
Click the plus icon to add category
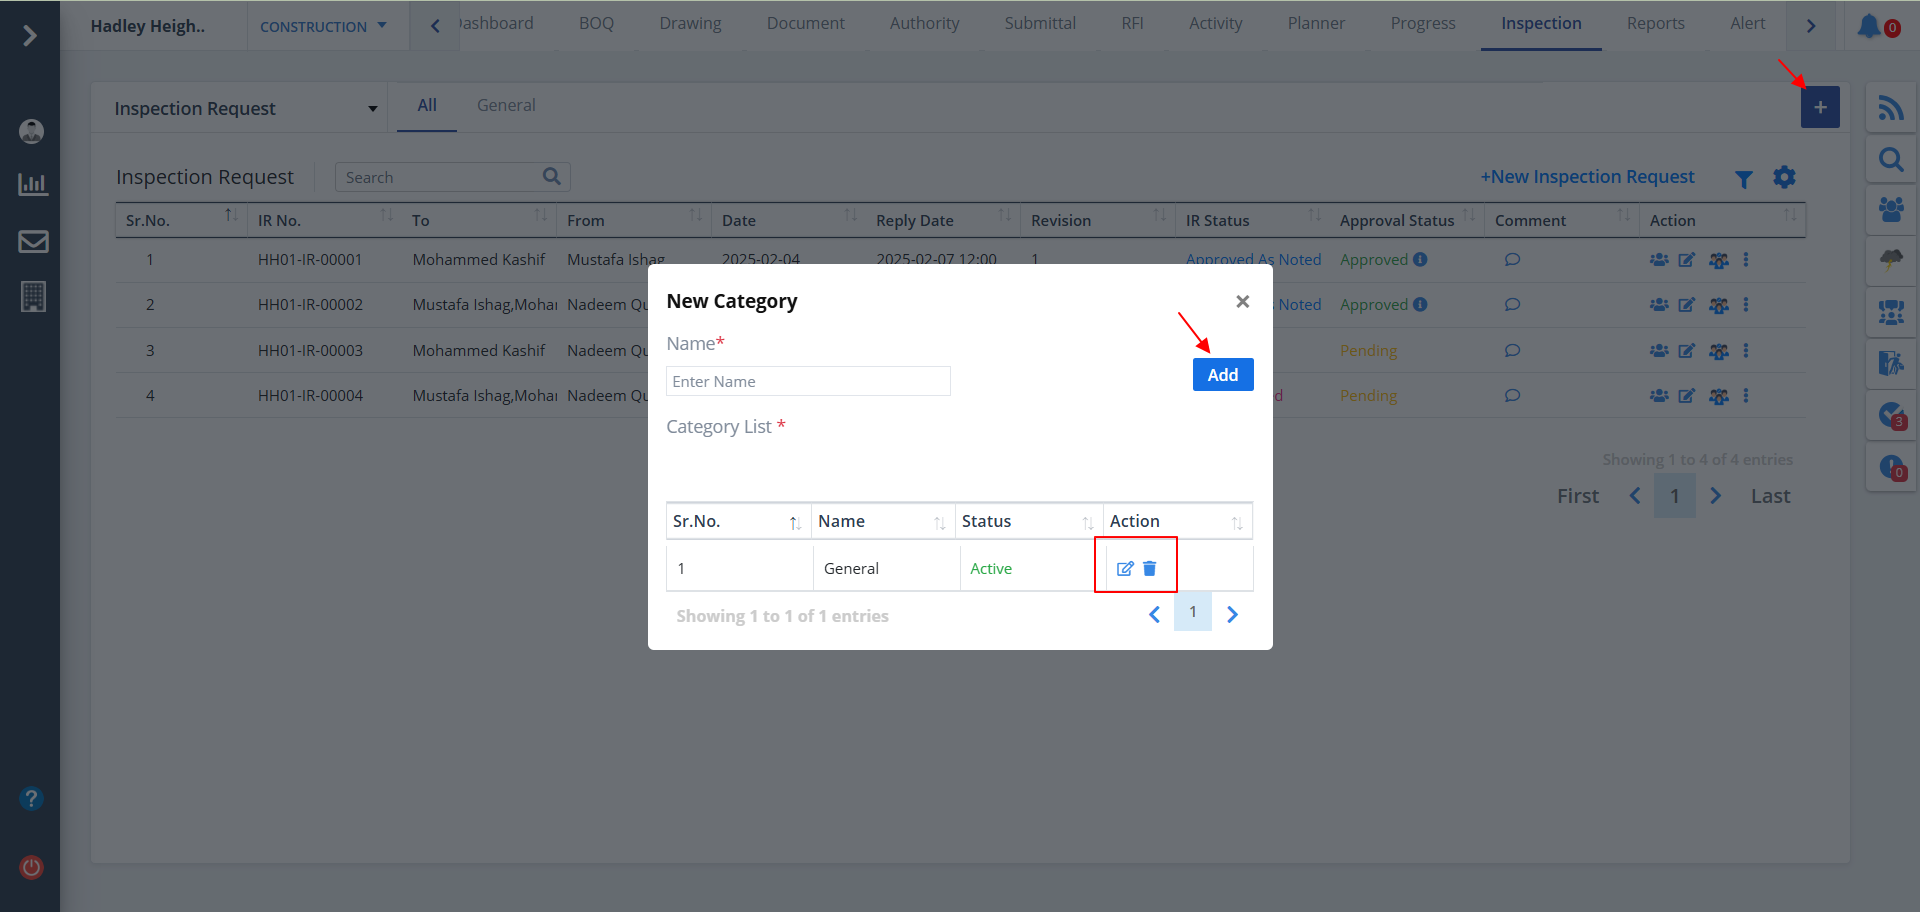pyautogui.click(x=1820, y=107)
